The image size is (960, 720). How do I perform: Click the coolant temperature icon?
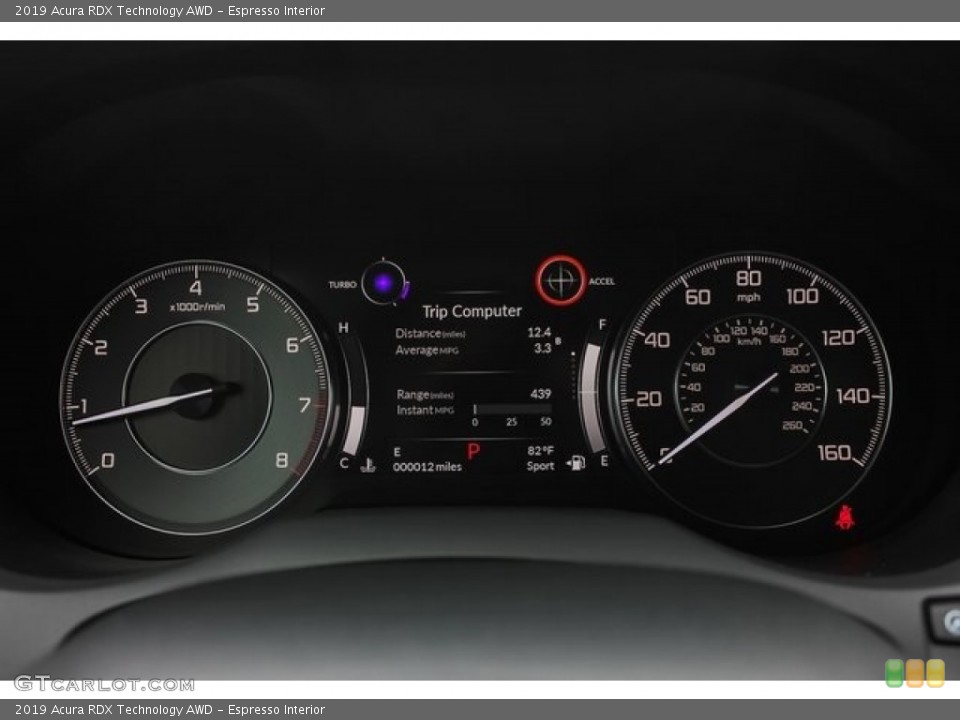coord(368,465)
